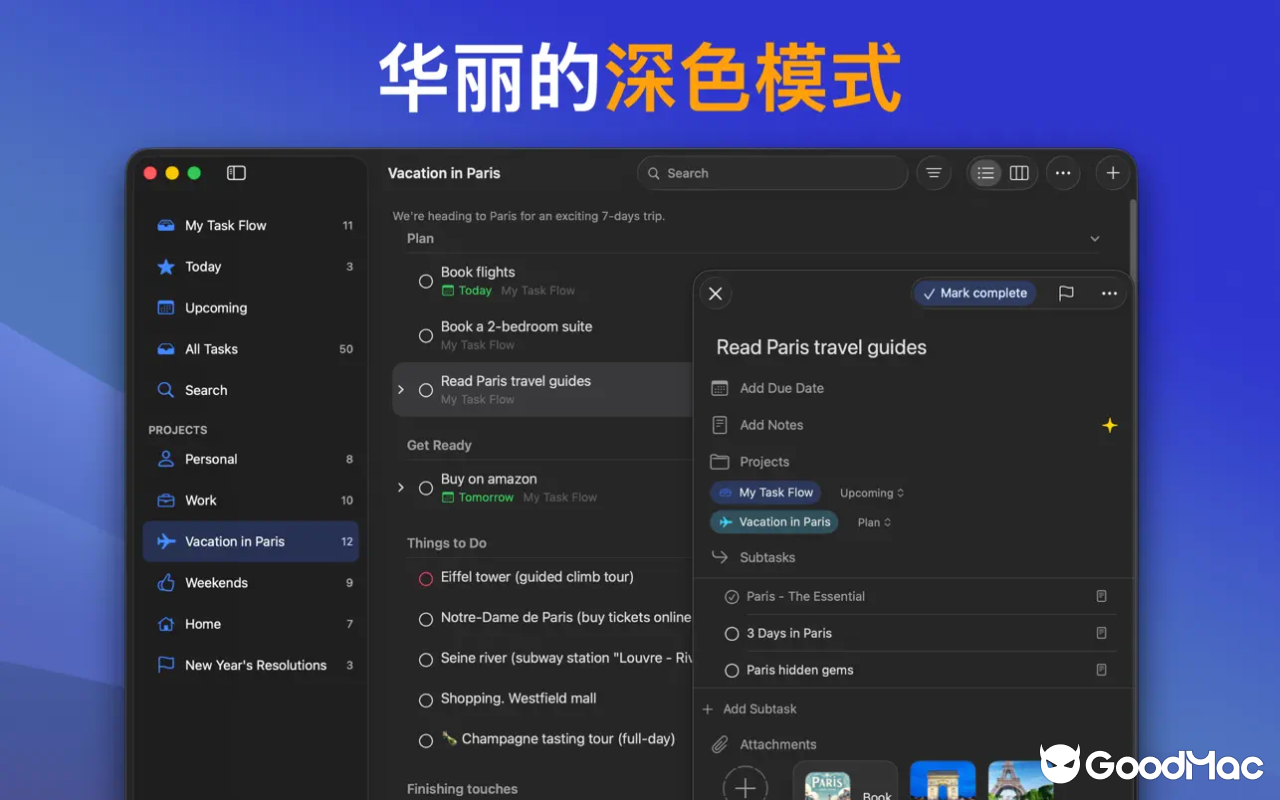The image size is (1280, 800).
Task: Open All Tasks in sidebar
Action: coord(251,349)
